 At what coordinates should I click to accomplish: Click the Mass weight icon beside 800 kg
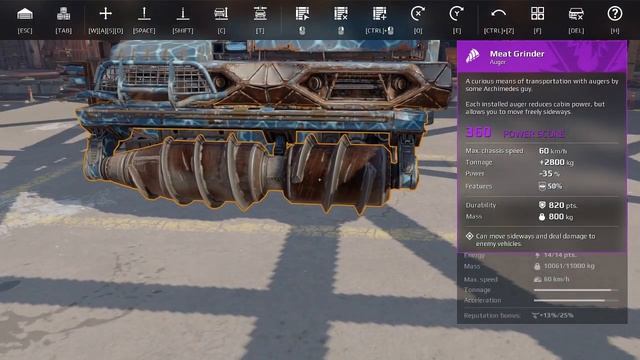(x=542, y=217)
